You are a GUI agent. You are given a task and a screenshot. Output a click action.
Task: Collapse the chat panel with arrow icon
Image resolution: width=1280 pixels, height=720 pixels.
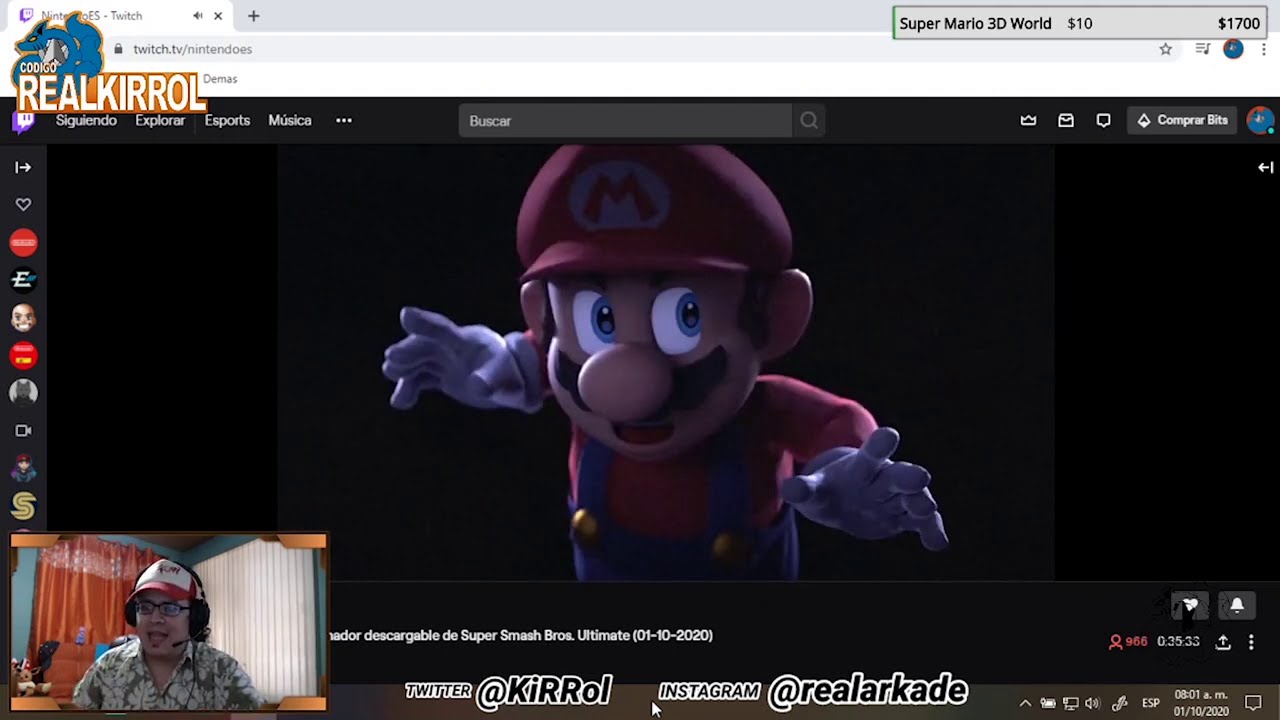pos(1265,167)
